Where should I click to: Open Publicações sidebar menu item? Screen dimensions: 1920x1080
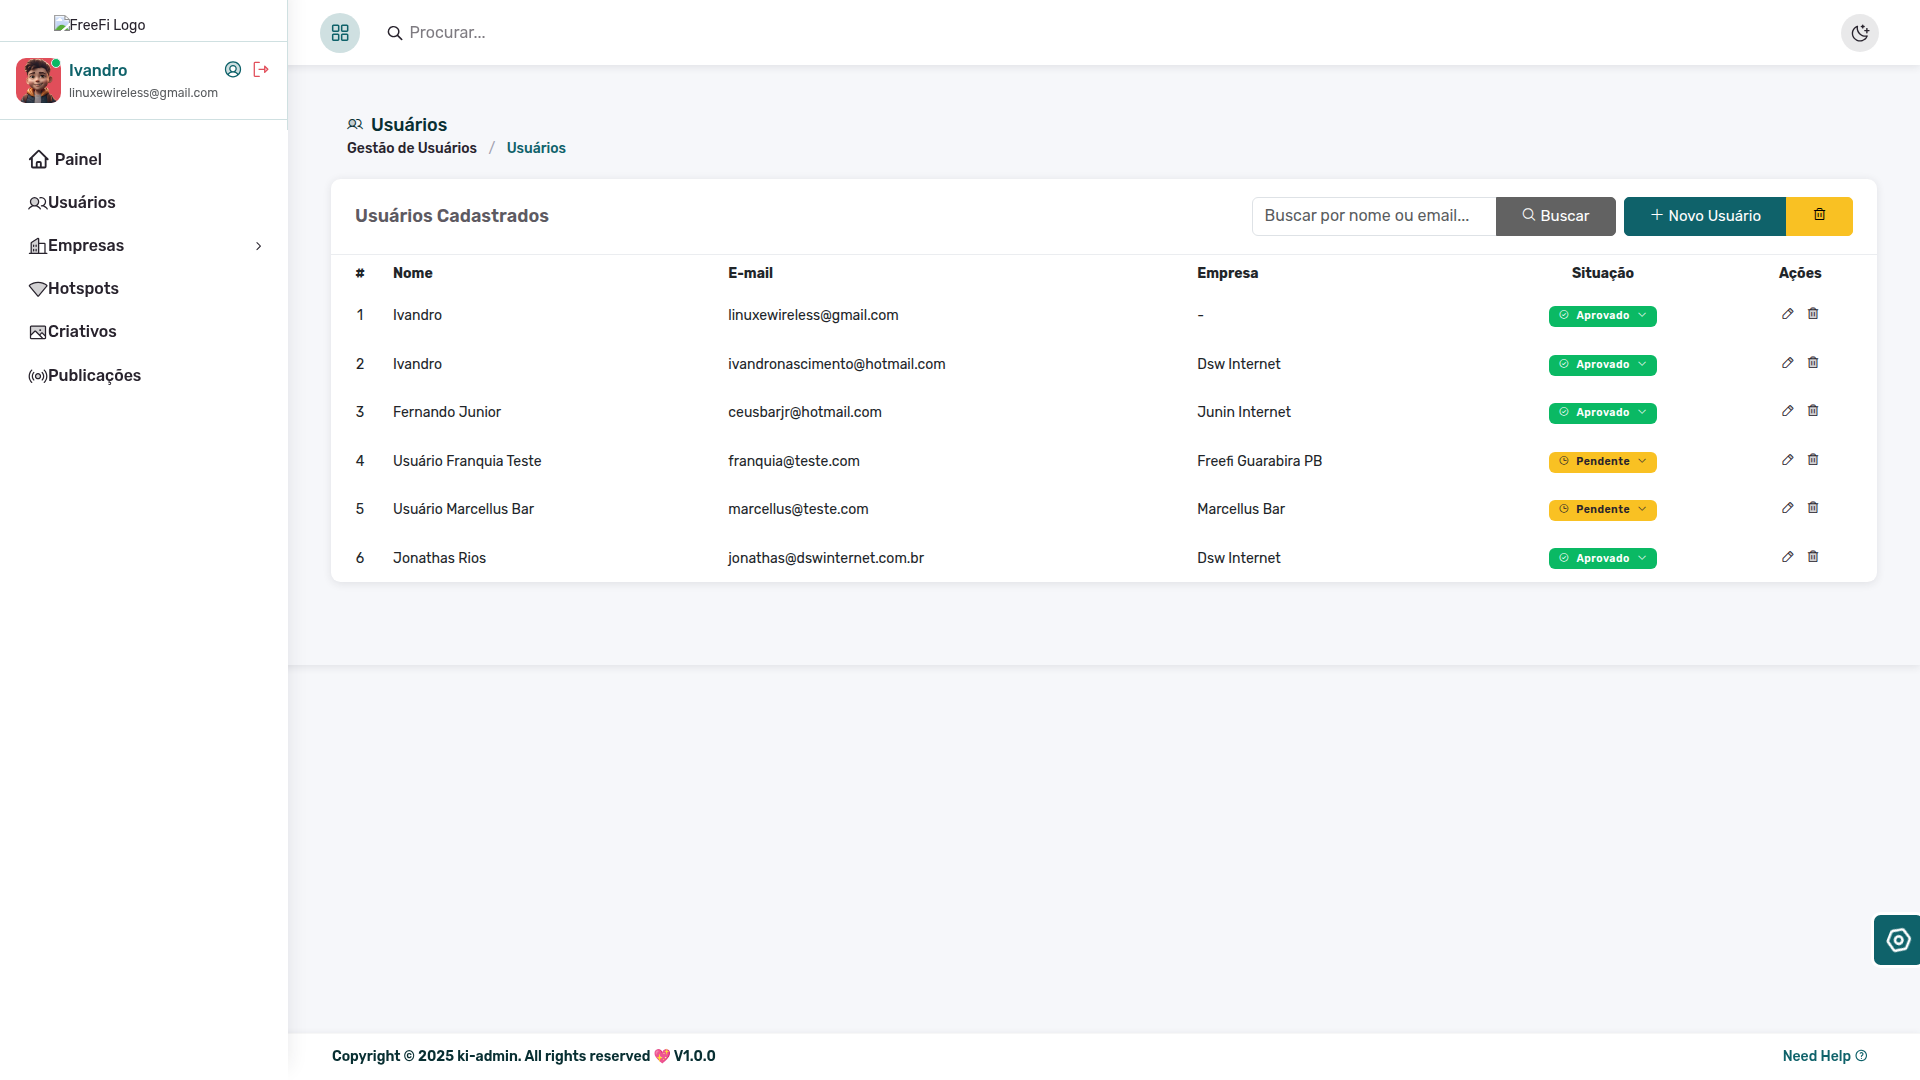pos(94,376)
